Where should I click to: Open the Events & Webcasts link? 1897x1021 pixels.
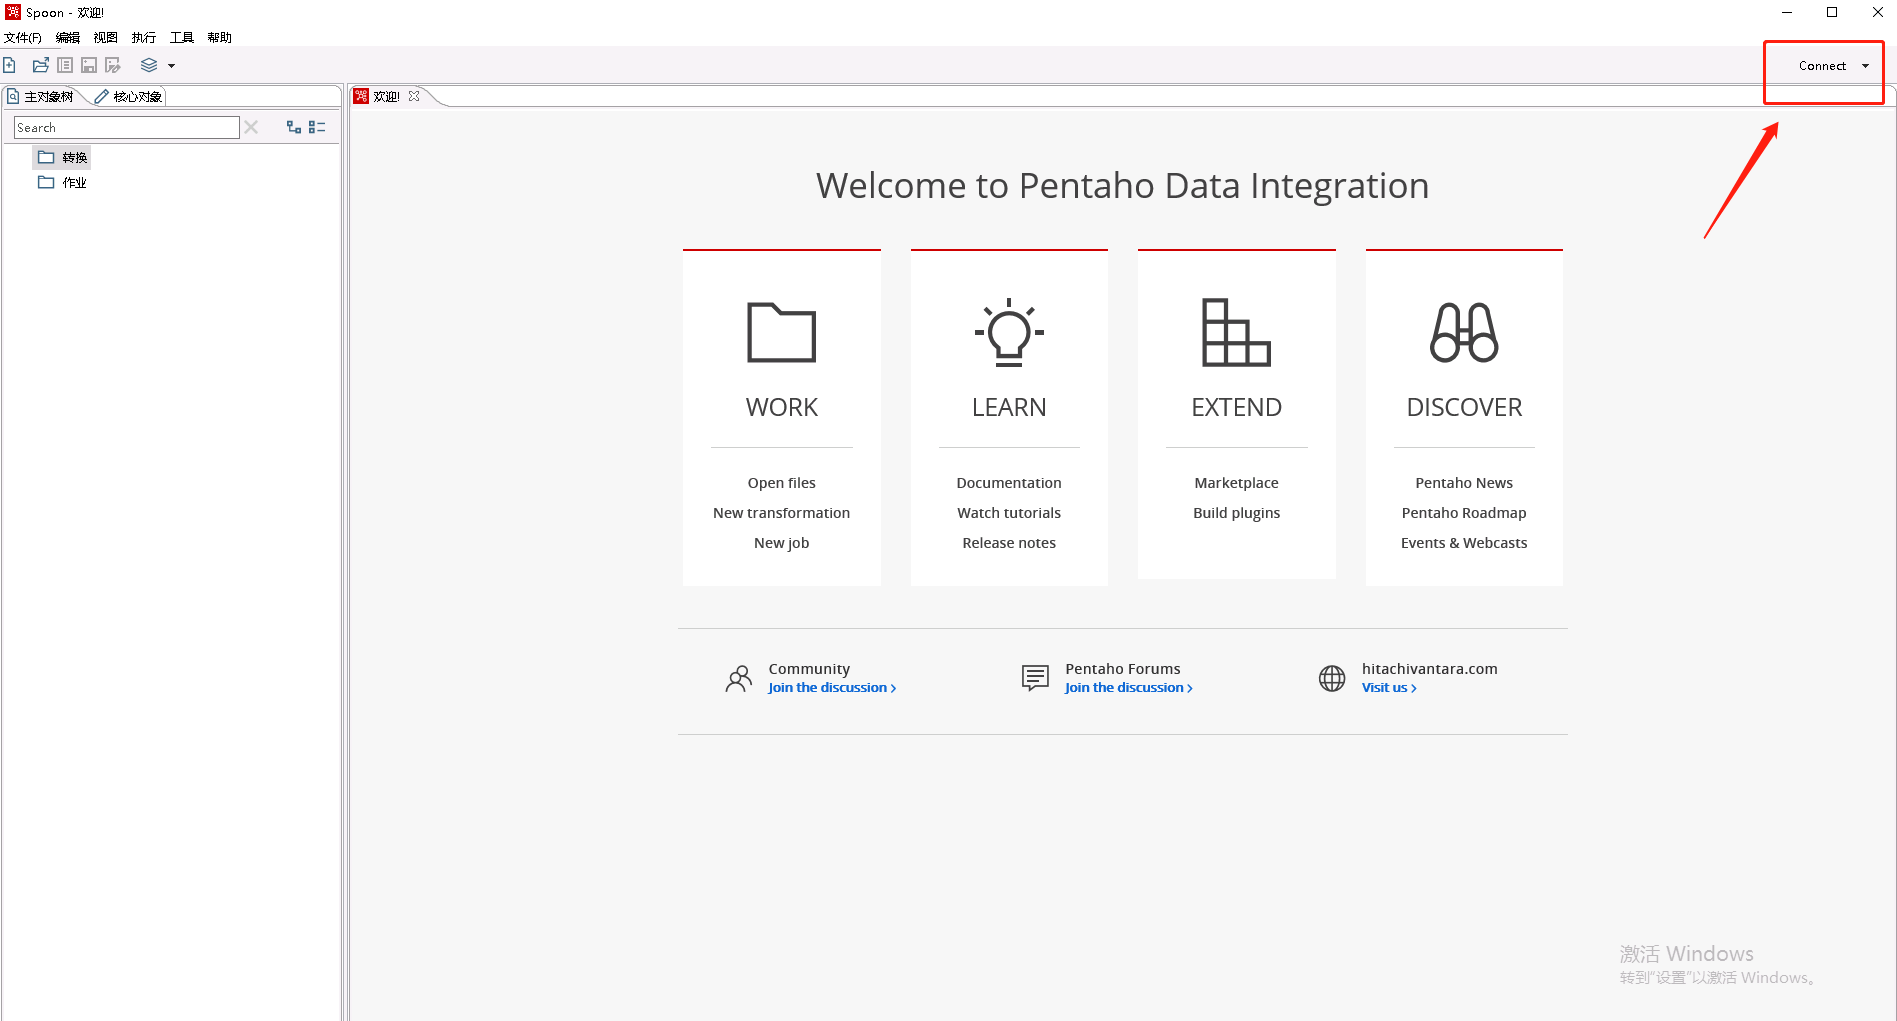point(1464,543)
